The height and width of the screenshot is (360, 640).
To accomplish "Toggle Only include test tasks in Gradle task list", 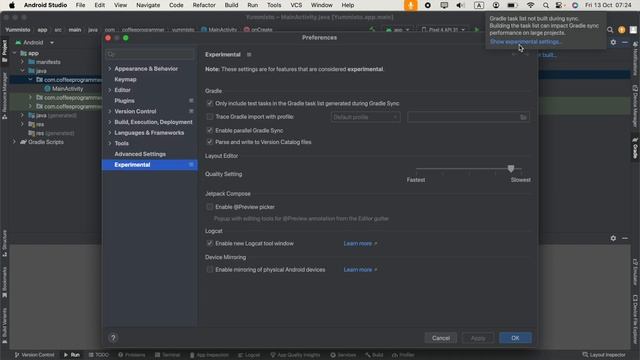I will pos(209,103).
